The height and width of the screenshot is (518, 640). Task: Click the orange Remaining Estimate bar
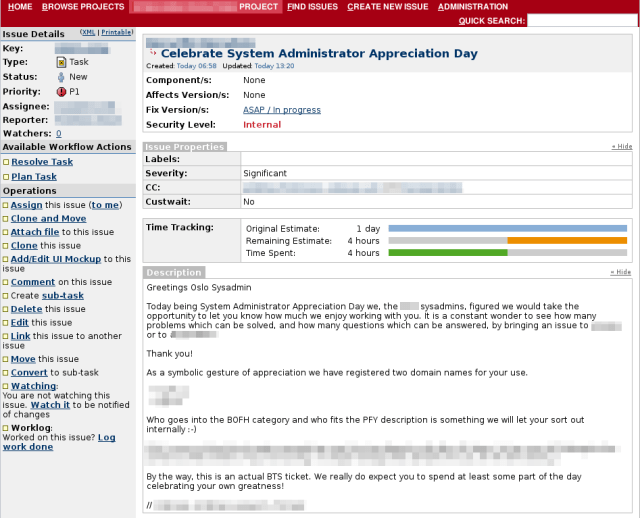coord(566,241)
